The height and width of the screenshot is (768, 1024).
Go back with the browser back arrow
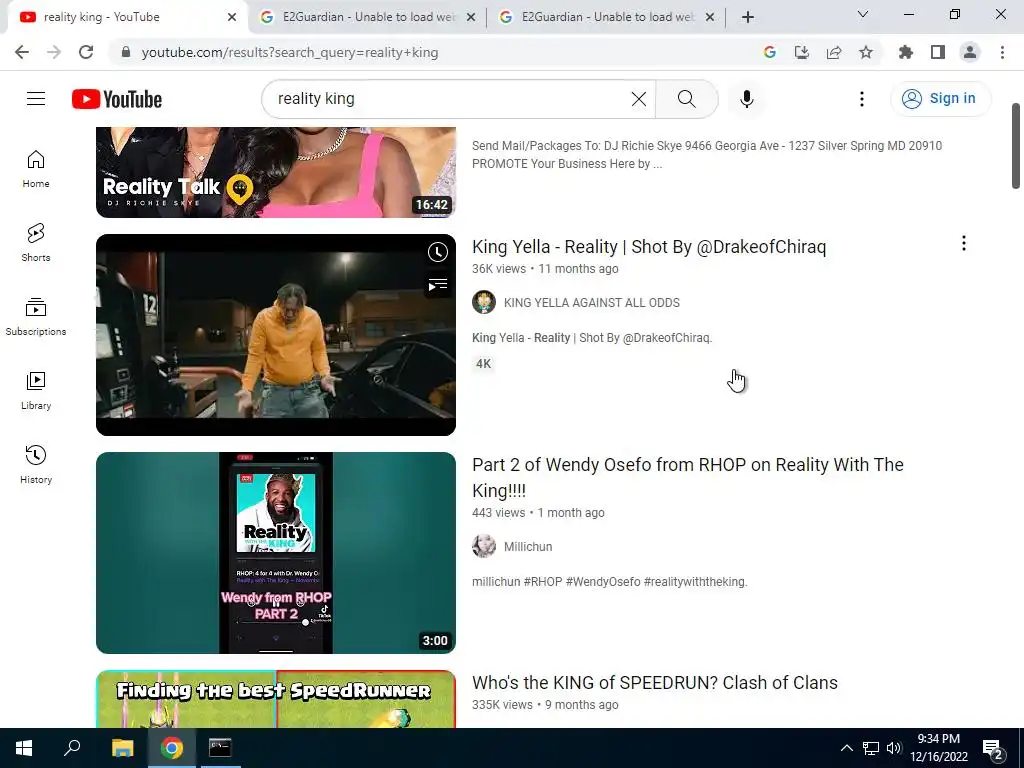(x=22, y=52)
